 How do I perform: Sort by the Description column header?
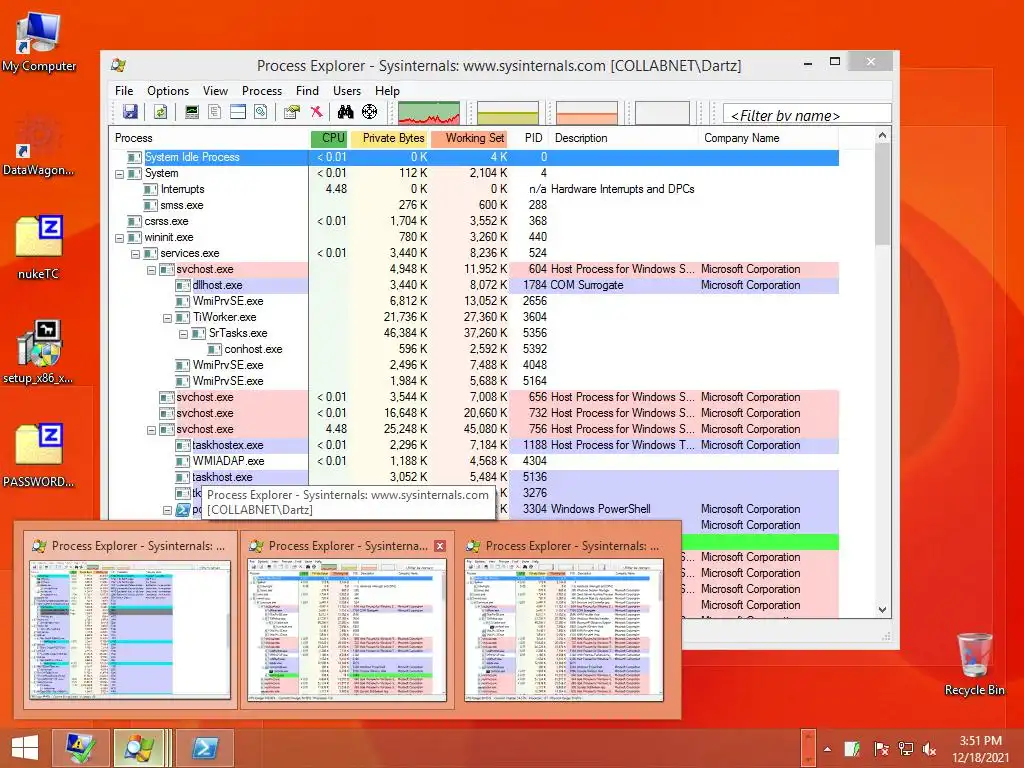coord(624,138)
